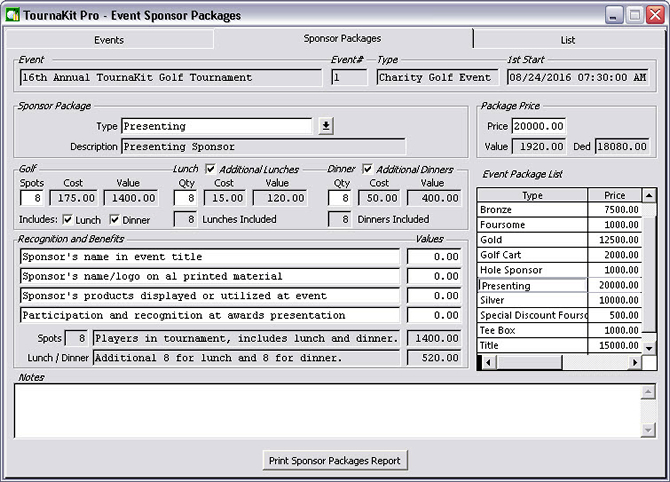This screenshot has height=482, width=670.
Task: Click the Event# field
Action: (349, 78)
